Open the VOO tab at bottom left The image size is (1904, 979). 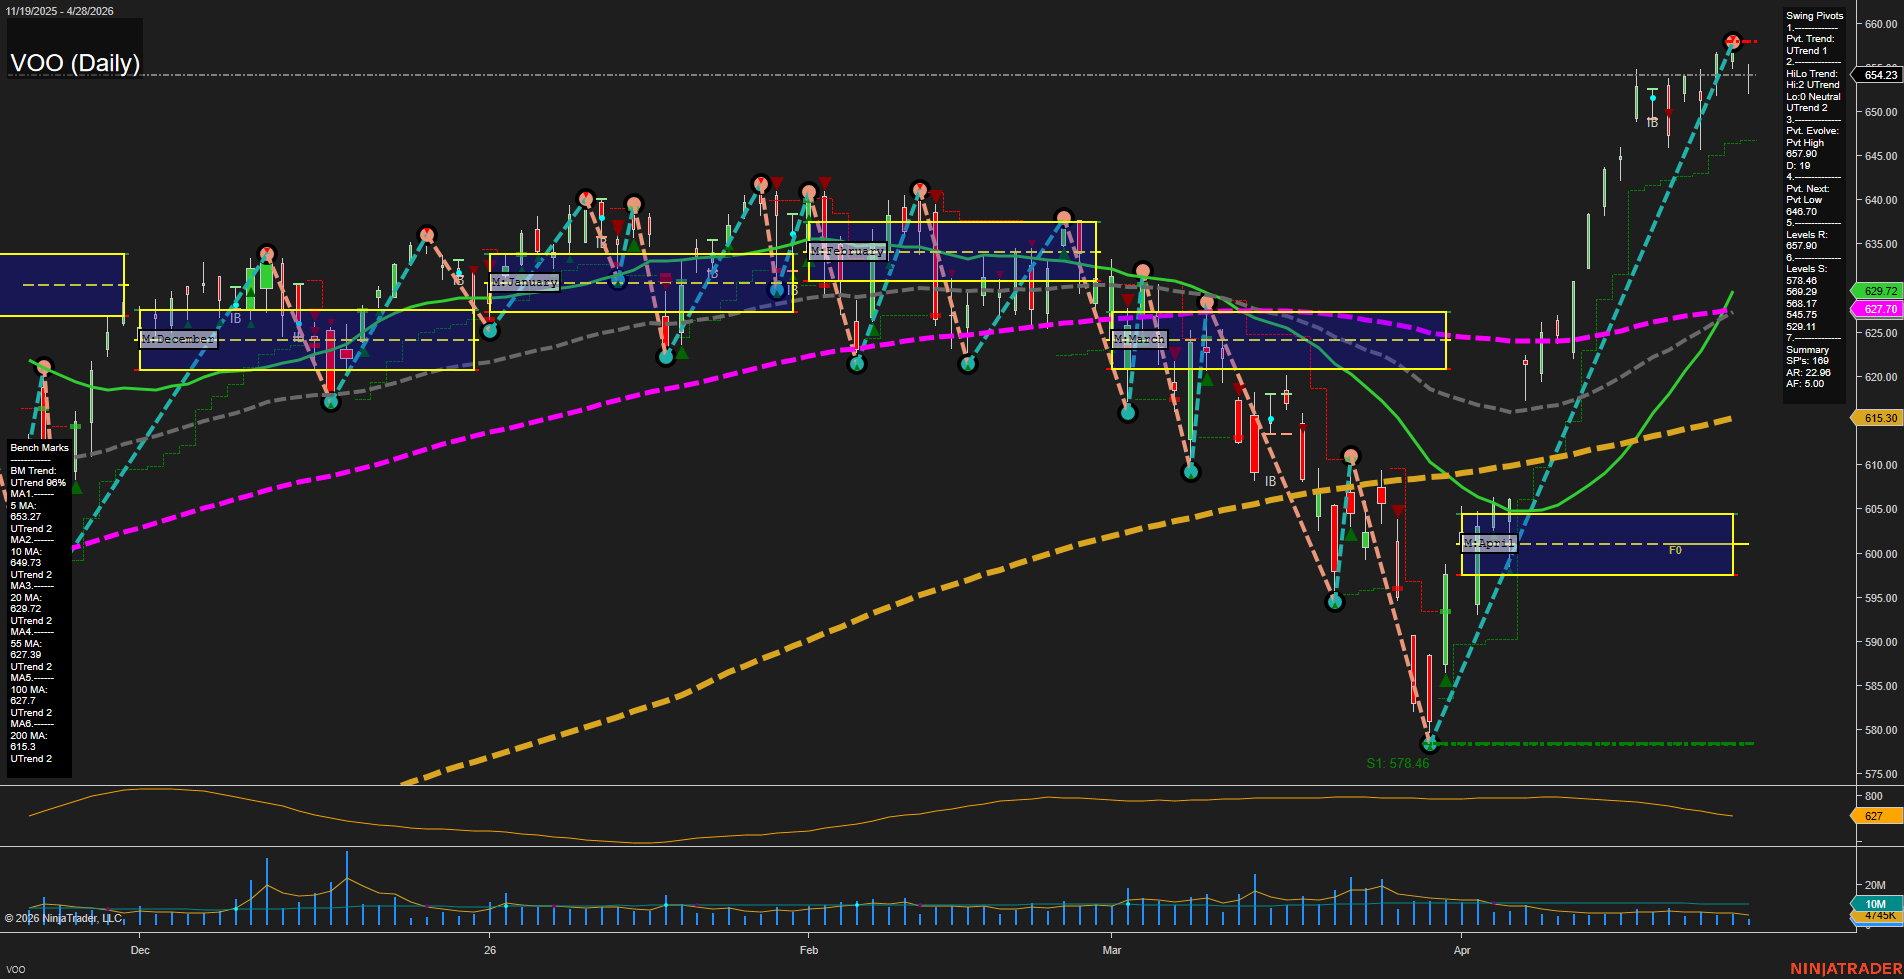pos(16,969)
